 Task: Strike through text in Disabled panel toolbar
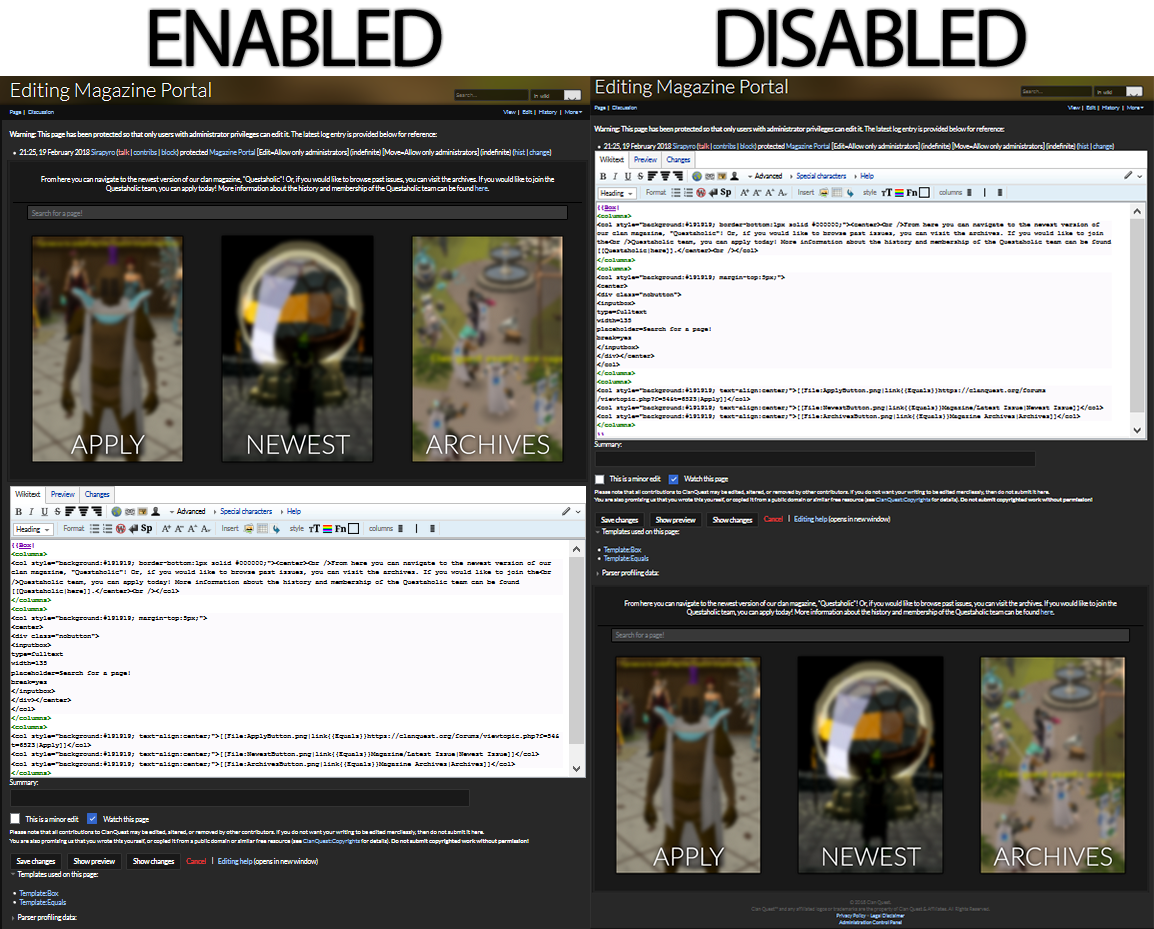(x=640, y=176)
